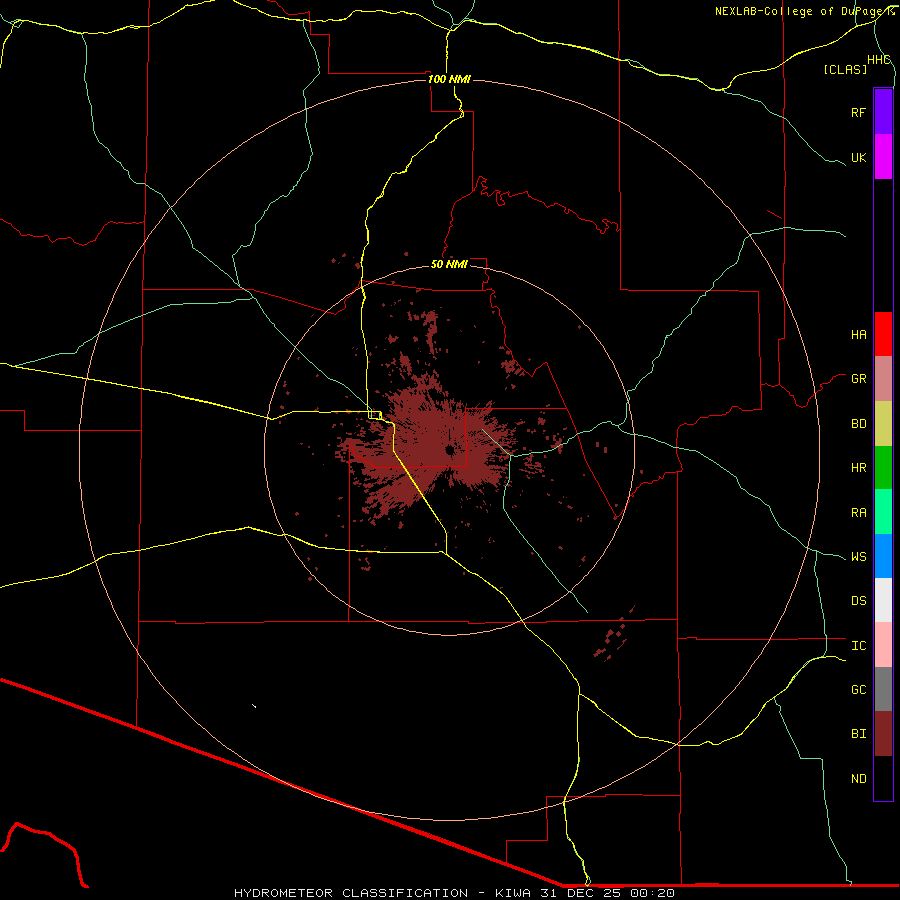
Task: Select the dusty pink GR legend swatch
Action: [x=883, y=379]
